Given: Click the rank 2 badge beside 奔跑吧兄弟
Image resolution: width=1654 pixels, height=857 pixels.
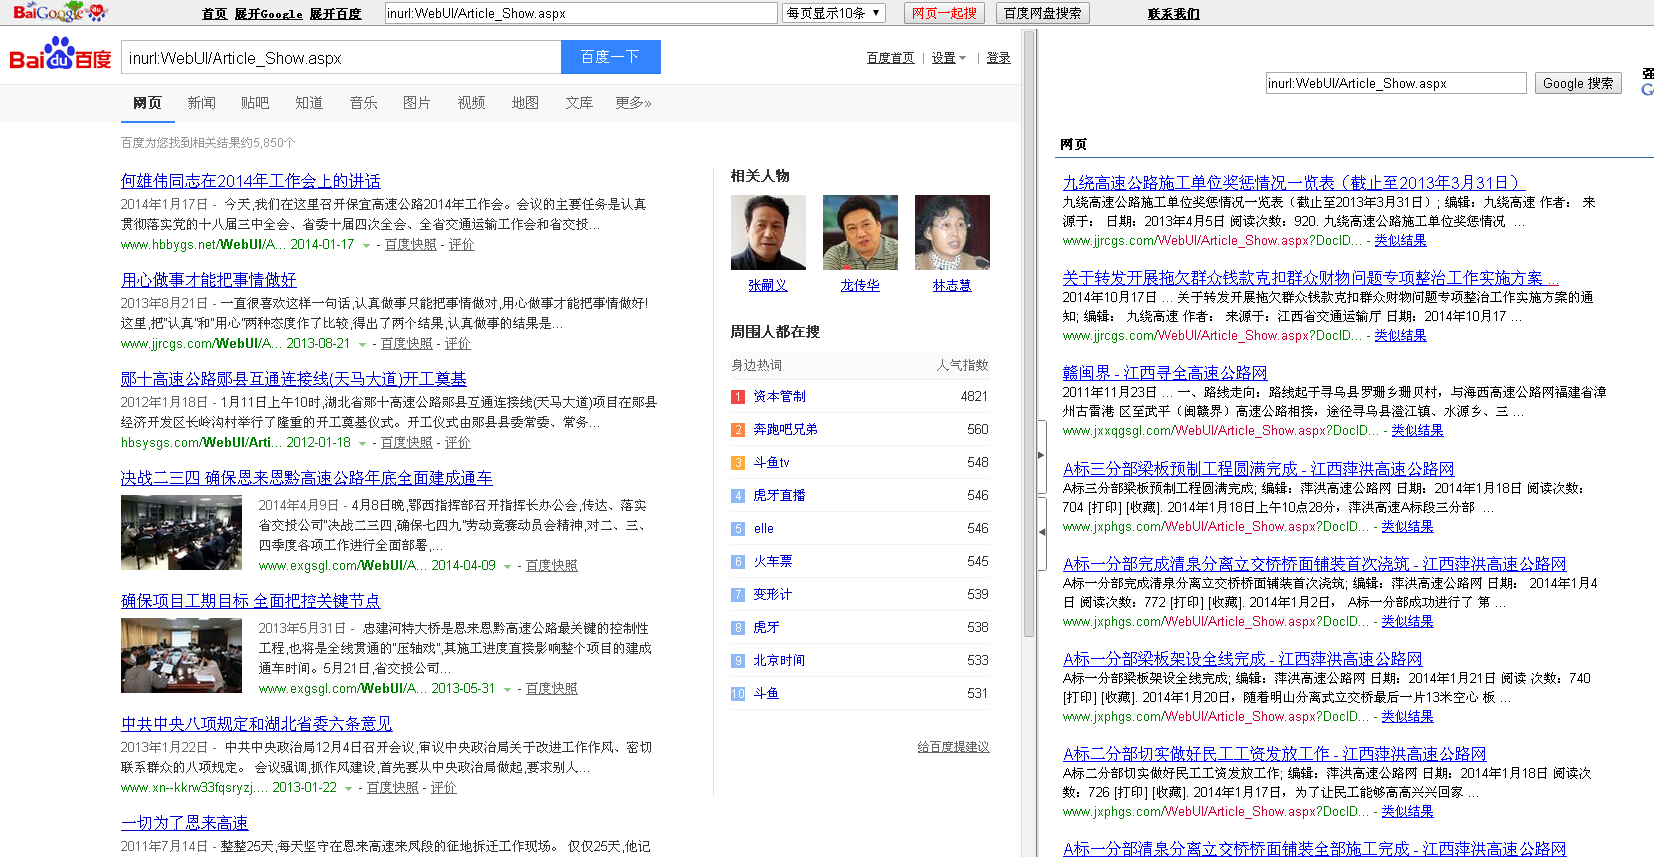Looking at the screenshot, I should (738, 430).
